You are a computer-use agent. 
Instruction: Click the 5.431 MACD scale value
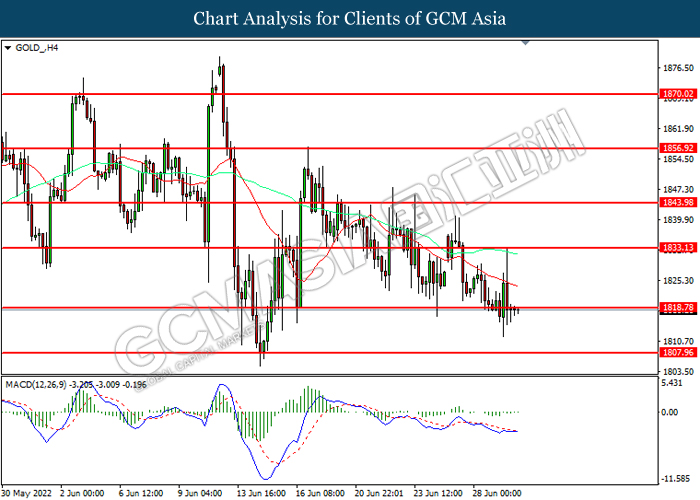(671, 383)
